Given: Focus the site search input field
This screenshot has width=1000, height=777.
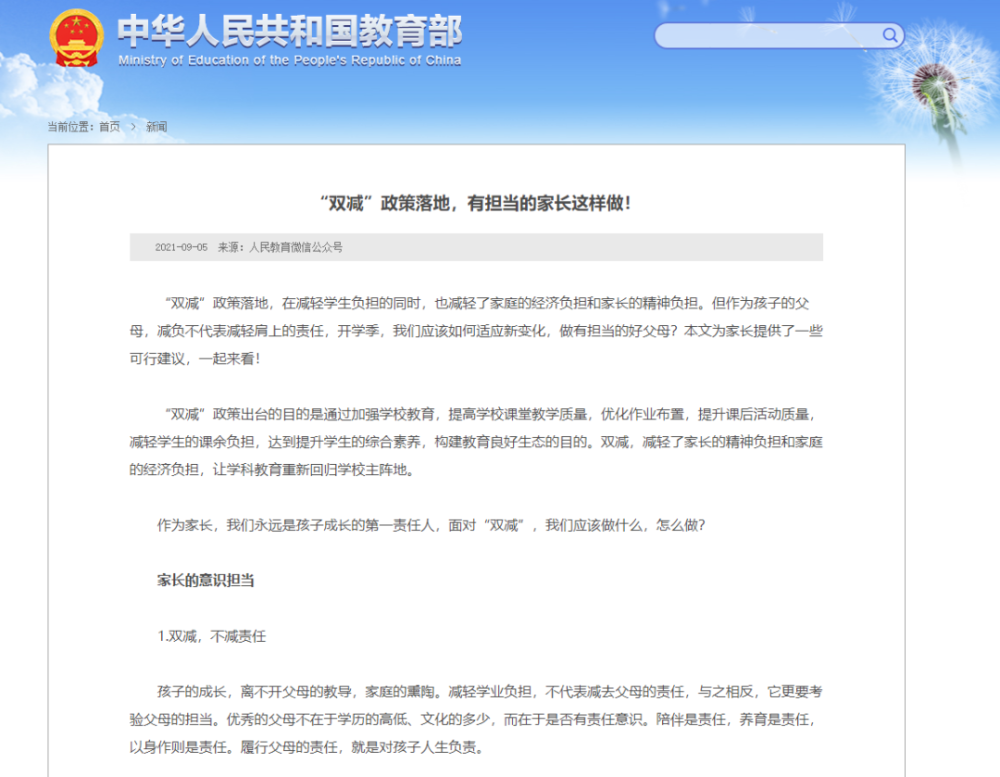Looking at the screenshot, I should (x=779, y=35).
